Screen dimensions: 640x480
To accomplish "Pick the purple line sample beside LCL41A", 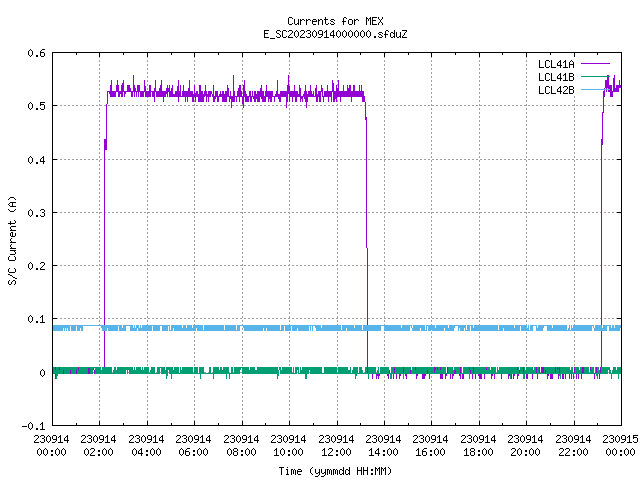I will 595,64.
